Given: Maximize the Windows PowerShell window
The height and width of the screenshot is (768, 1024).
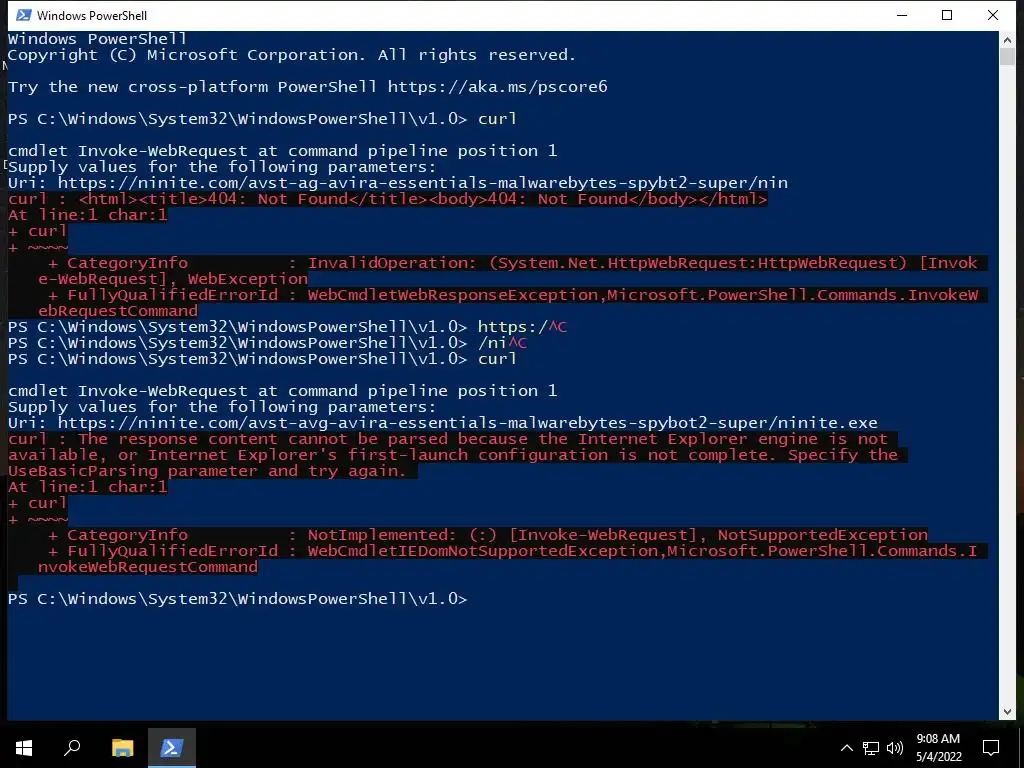Looking at the screenshot, I should (x=947, y=15).
